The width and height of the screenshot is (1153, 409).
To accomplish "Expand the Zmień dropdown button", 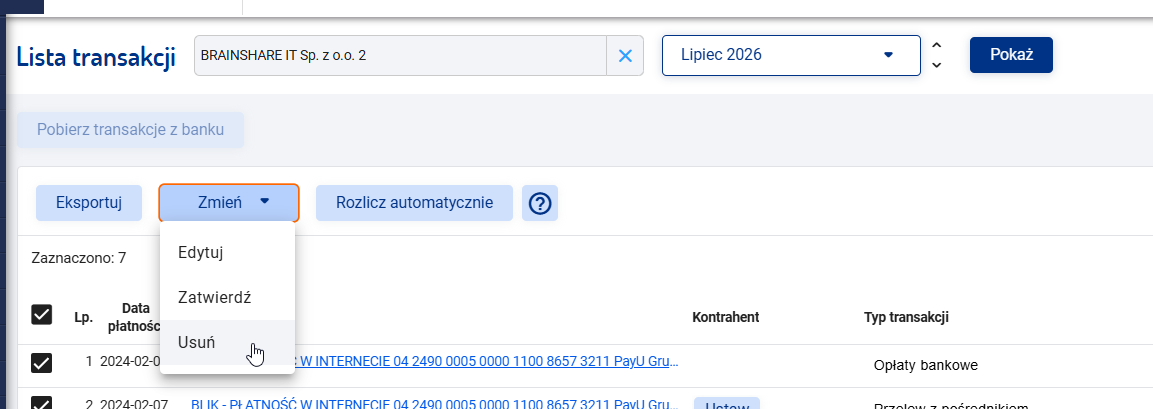I will (229, 203).
